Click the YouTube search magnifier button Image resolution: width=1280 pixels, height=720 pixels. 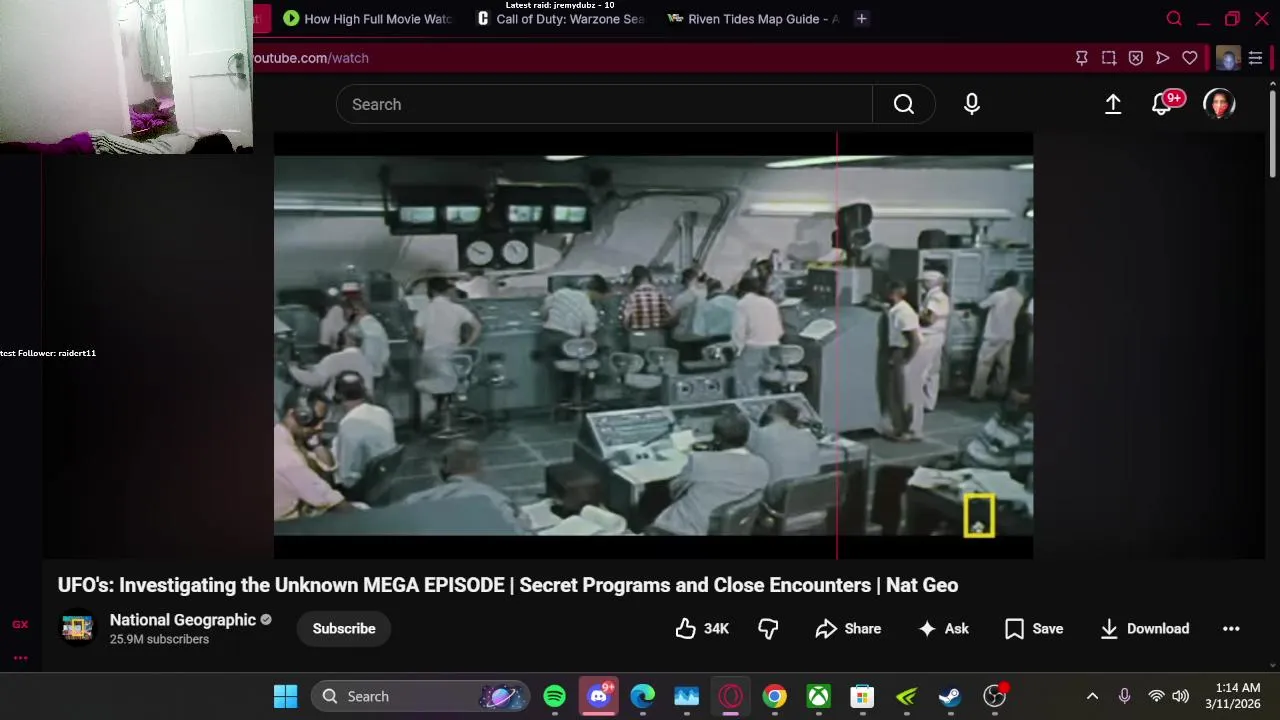[904, 104]
